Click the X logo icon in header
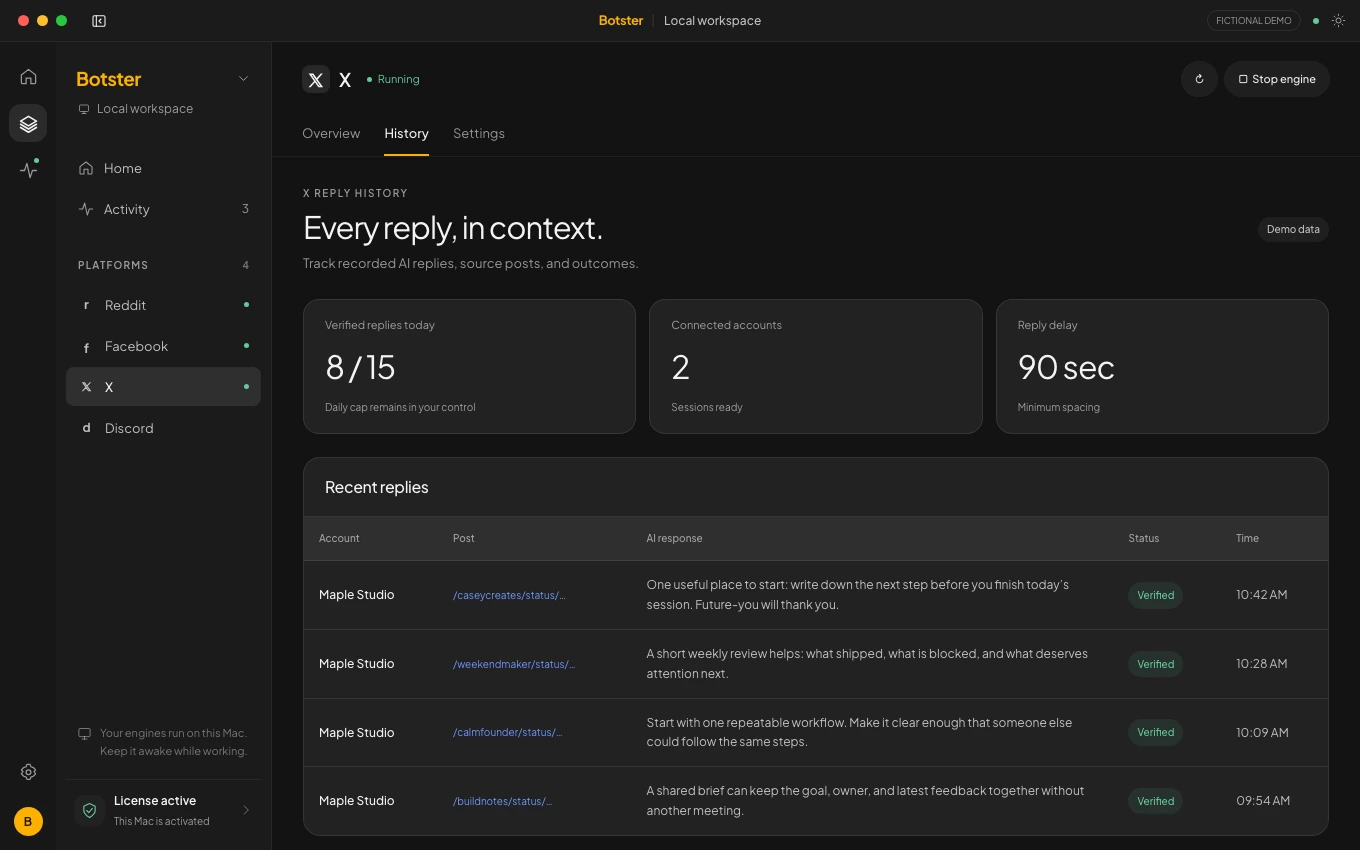This screenshot has height=850, width=1360. 316,80
